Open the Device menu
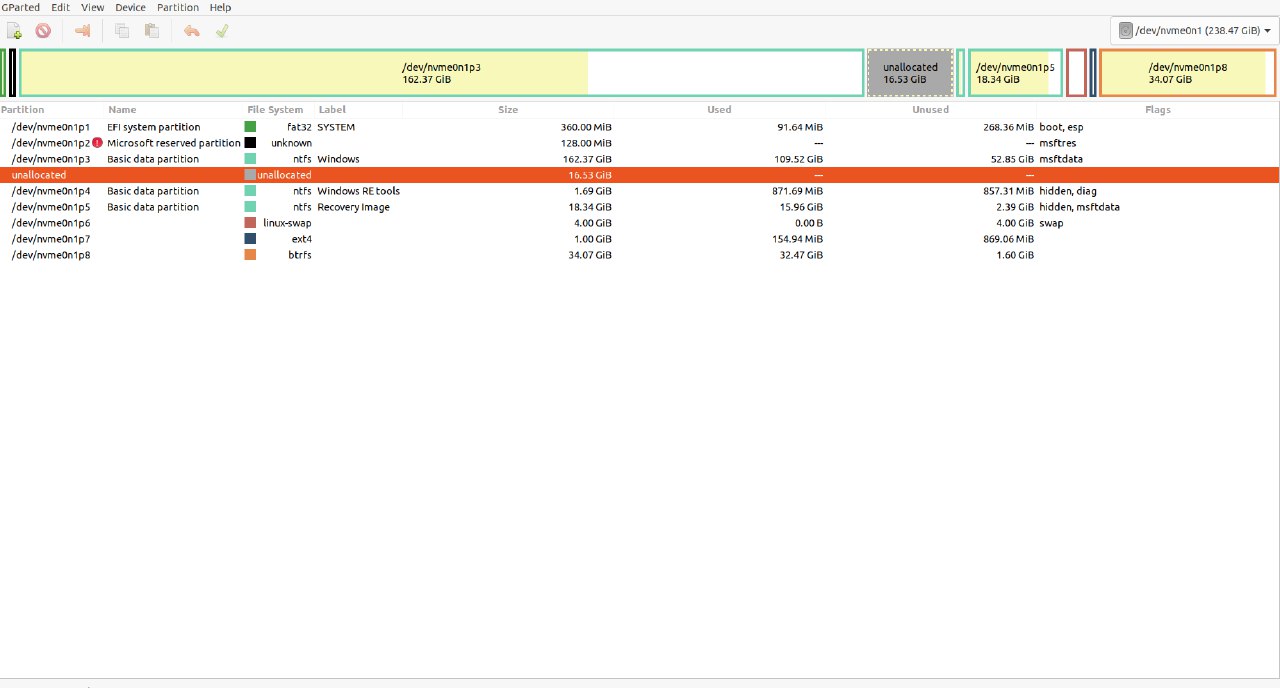The image size is (1280, 688). pos(130,7)
